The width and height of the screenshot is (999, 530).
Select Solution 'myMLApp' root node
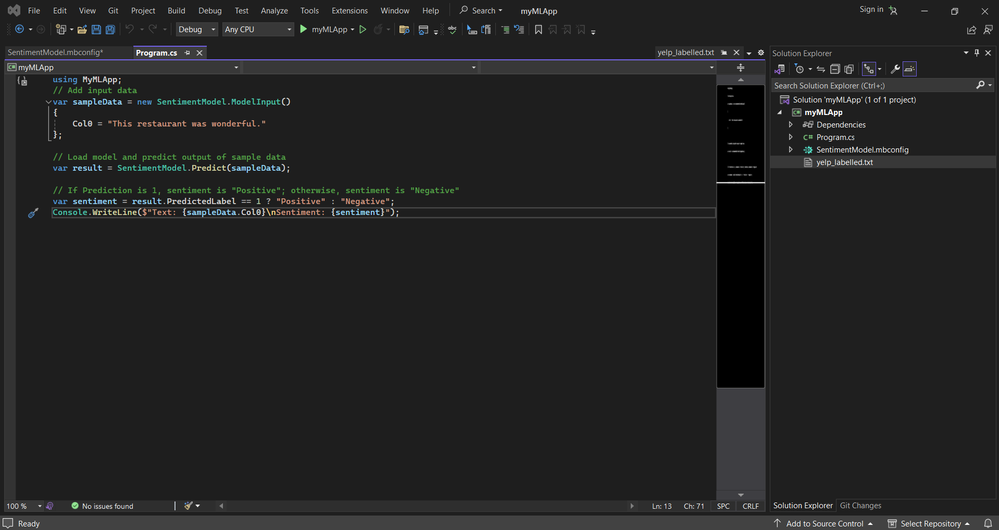click(x=854, y=100)
